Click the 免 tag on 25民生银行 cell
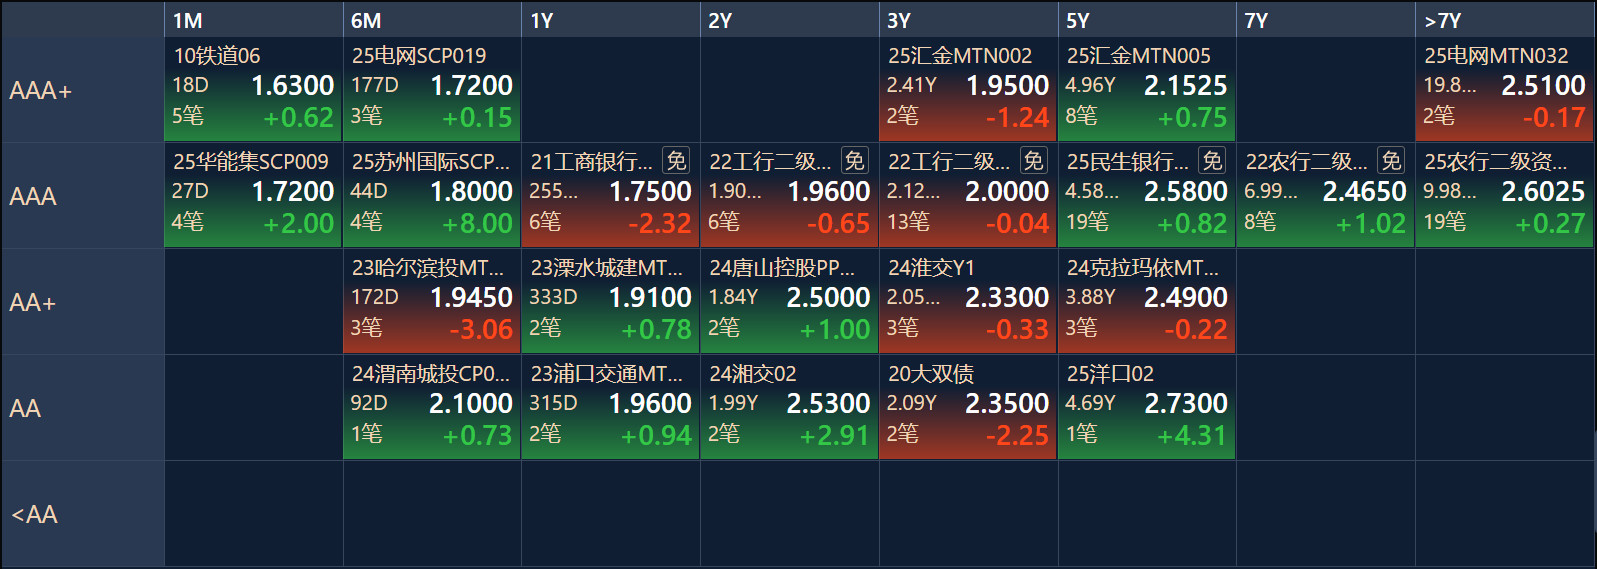The image size is (1597, 569). pos(1212,161)
